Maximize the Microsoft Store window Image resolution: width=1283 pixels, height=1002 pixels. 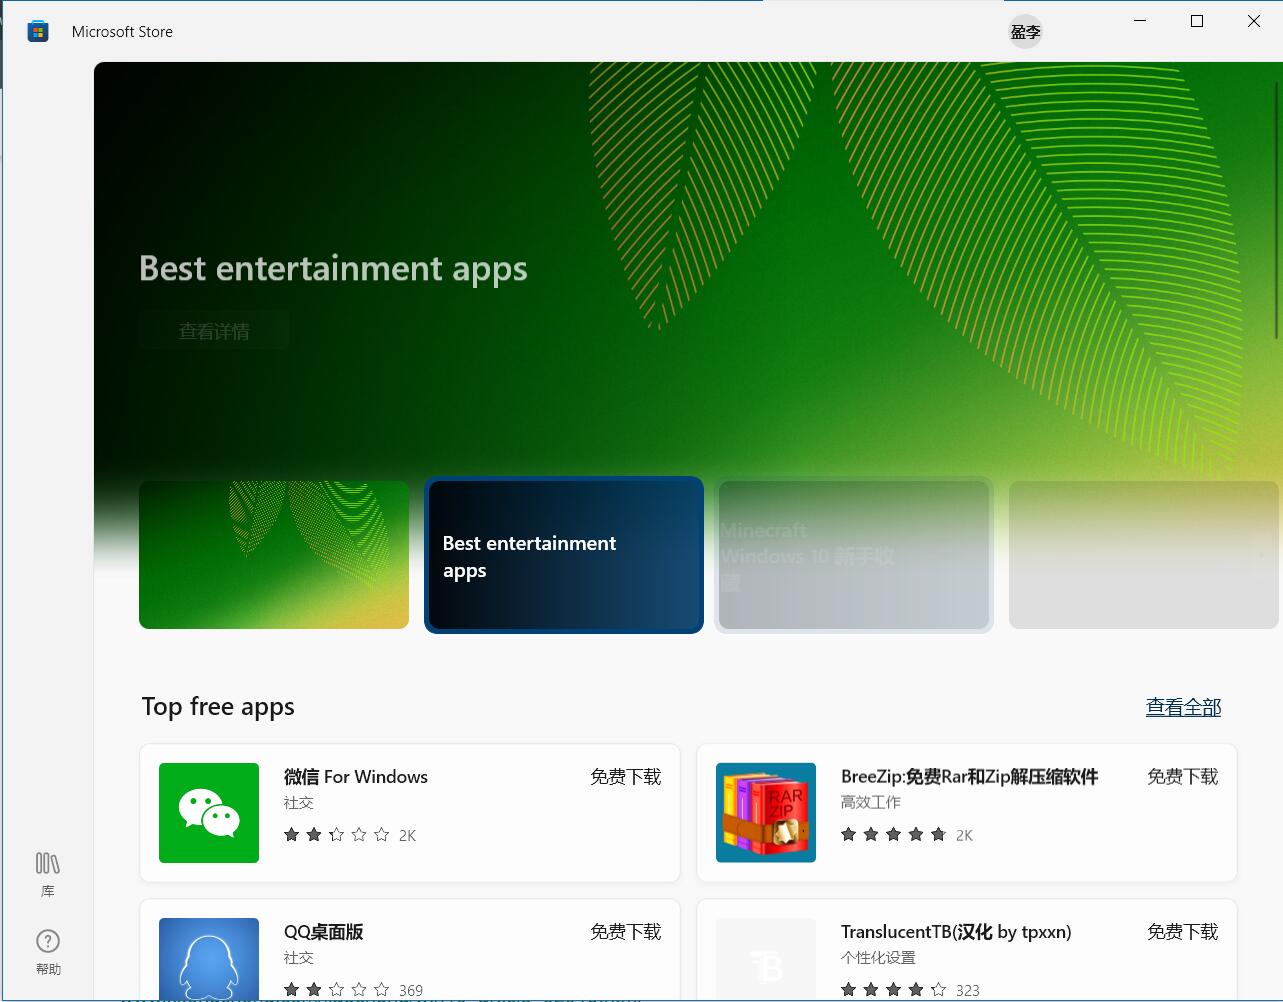click(x=1197, y=21)
